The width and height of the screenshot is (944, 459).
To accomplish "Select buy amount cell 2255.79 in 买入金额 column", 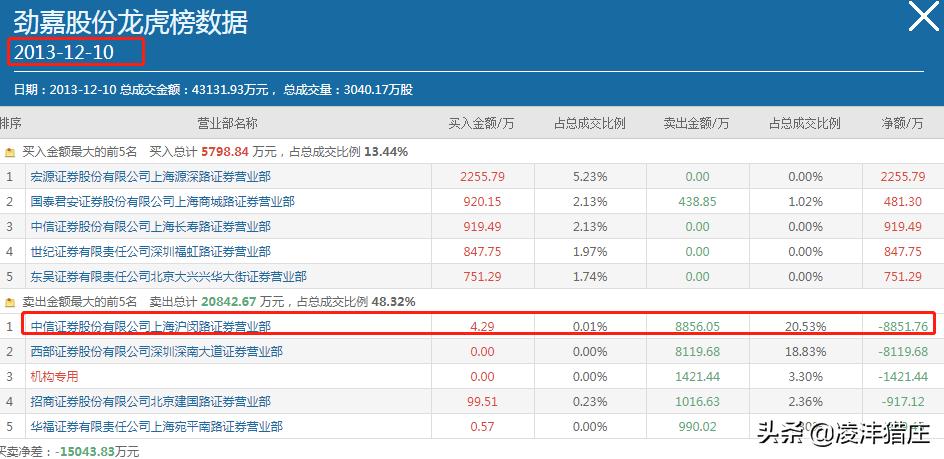I will coord(482,177).
